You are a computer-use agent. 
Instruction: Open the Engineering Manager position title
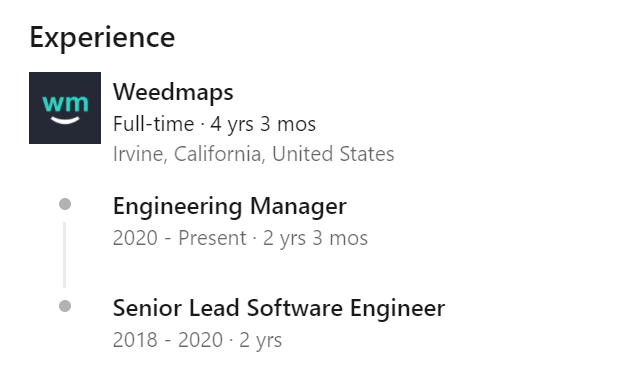230,207
